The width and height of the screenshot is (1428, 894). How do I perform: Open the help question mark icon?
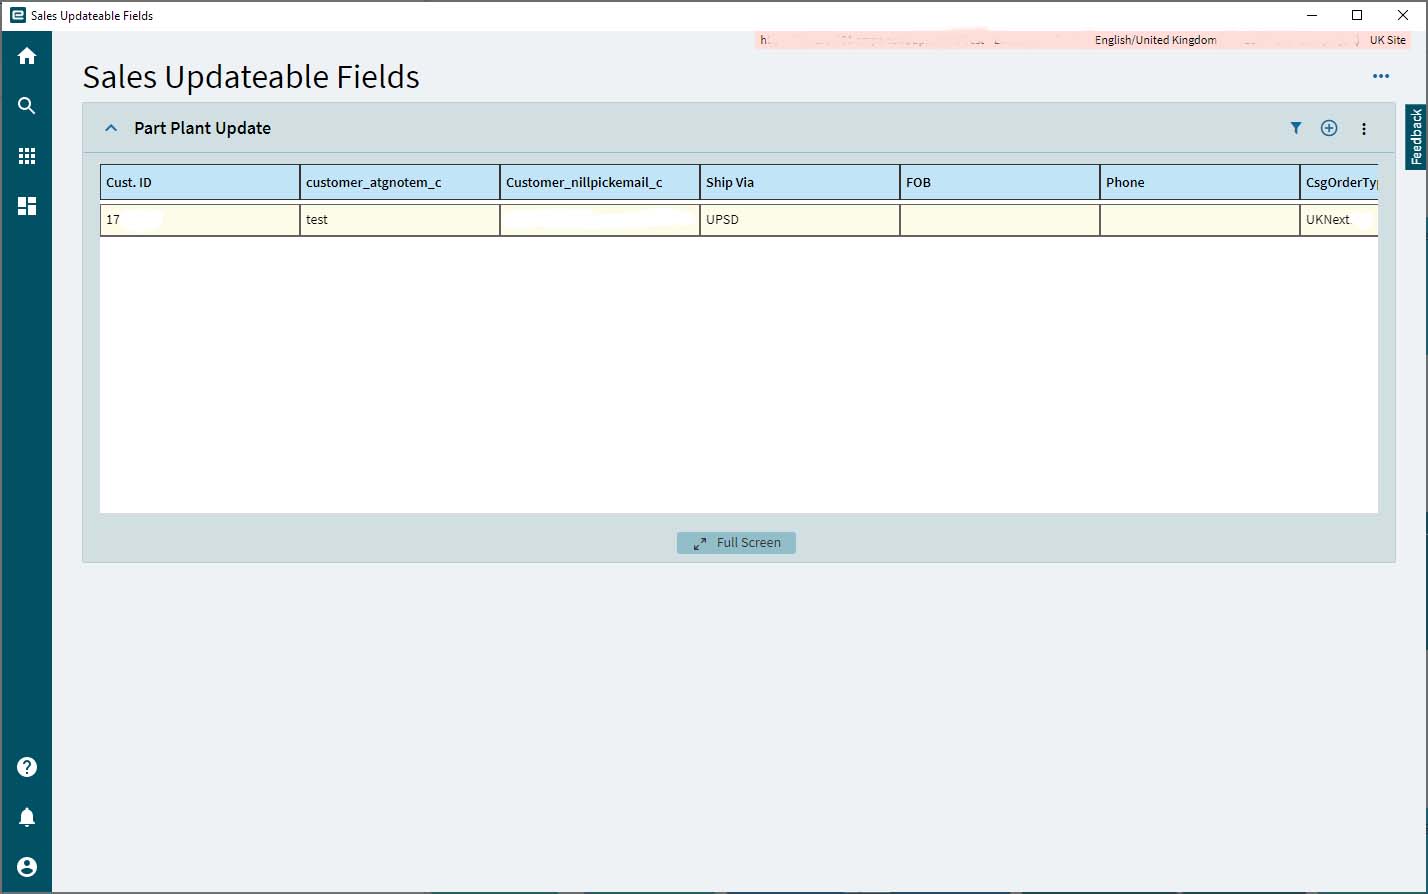coord(27,767)
